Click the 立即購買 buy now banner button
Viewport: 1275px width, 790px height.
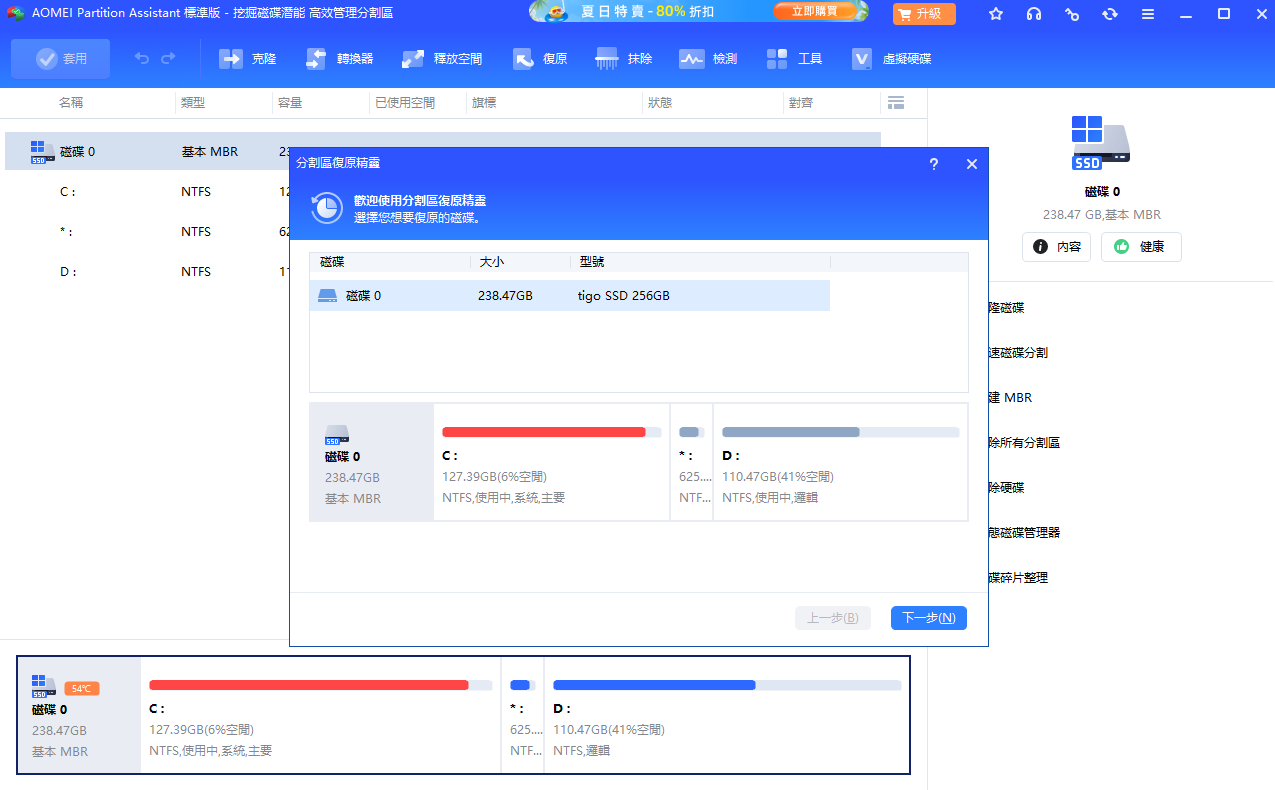click(x=816, y=12)
